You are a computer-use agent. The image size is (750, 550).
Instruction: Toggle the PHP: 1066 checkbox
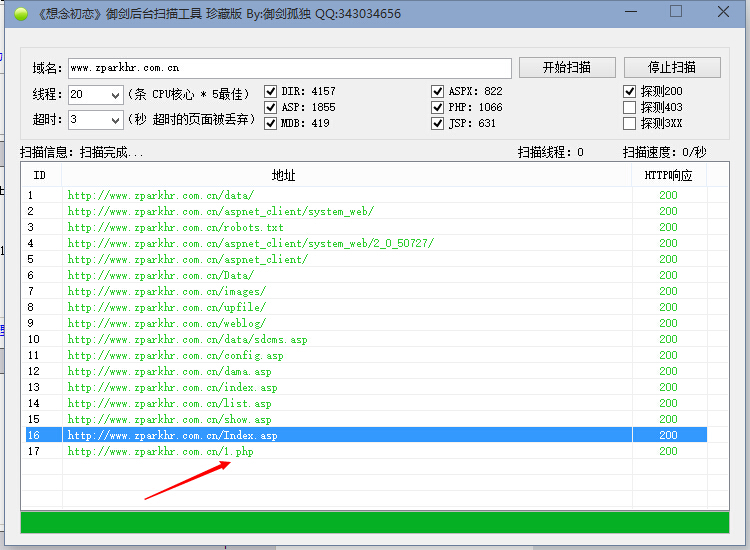[x=437, y=107]
